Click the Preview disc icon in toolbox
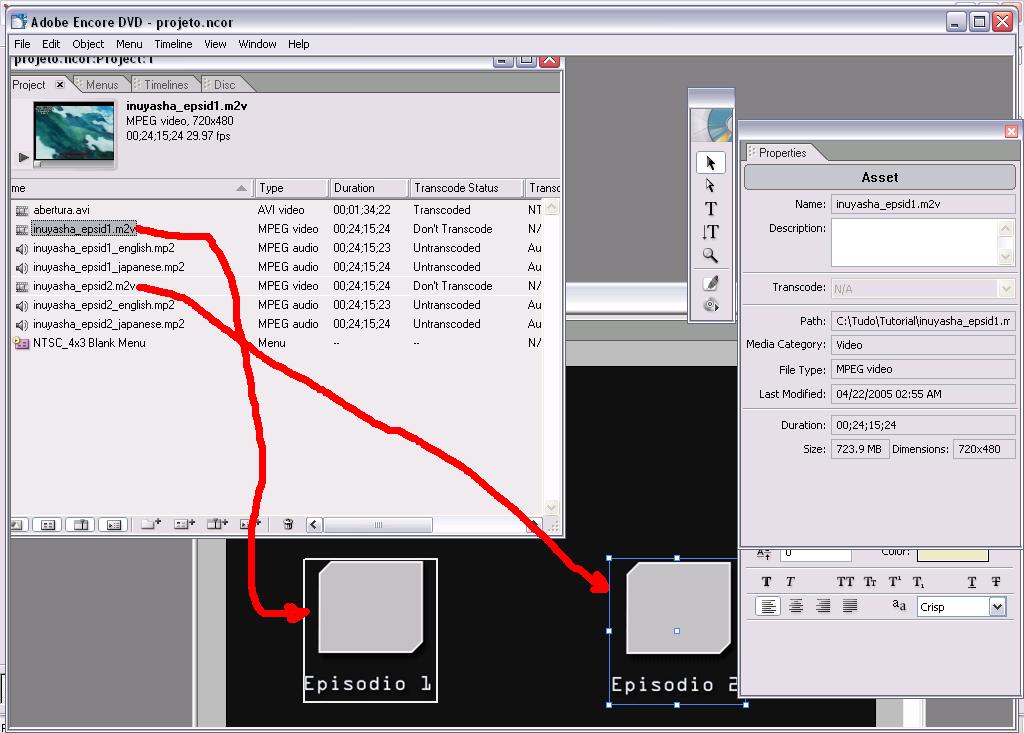The width and height of the screenshot is (1024, 733). click(x=711, y=305)
